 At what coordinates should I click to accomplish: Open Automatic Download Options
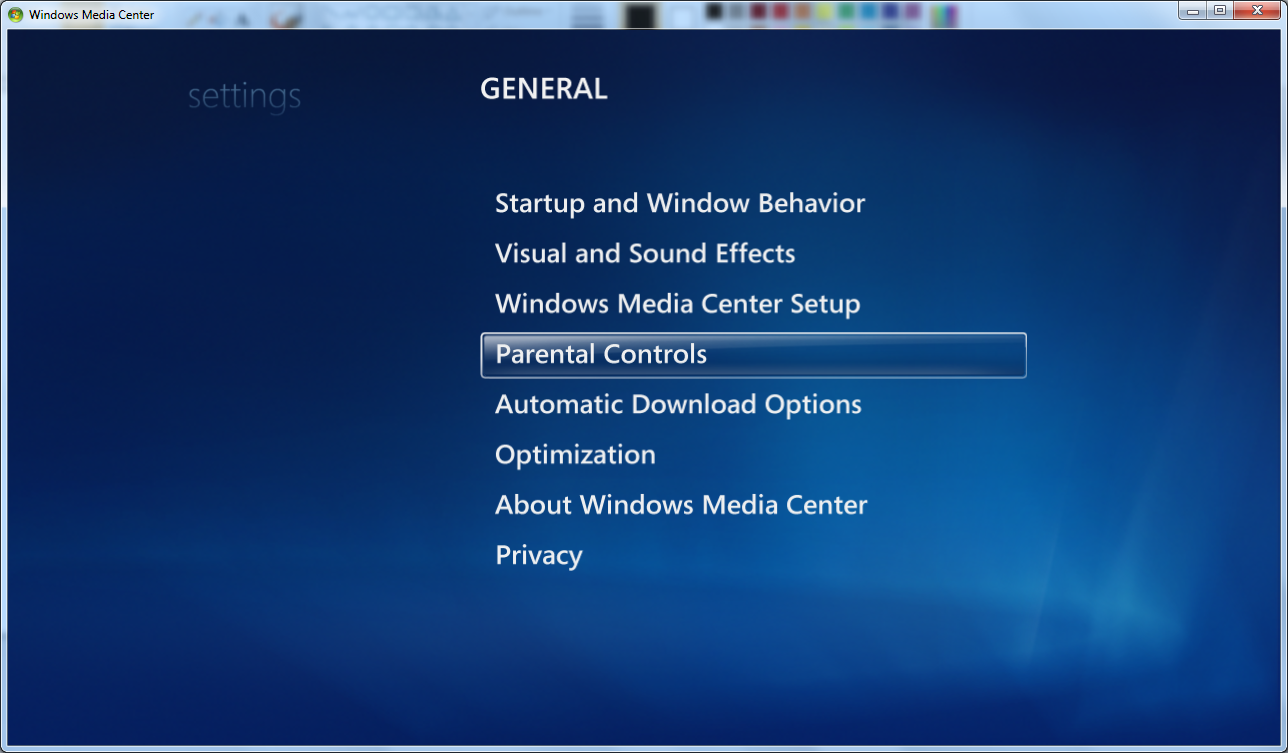tap(678, 405)
